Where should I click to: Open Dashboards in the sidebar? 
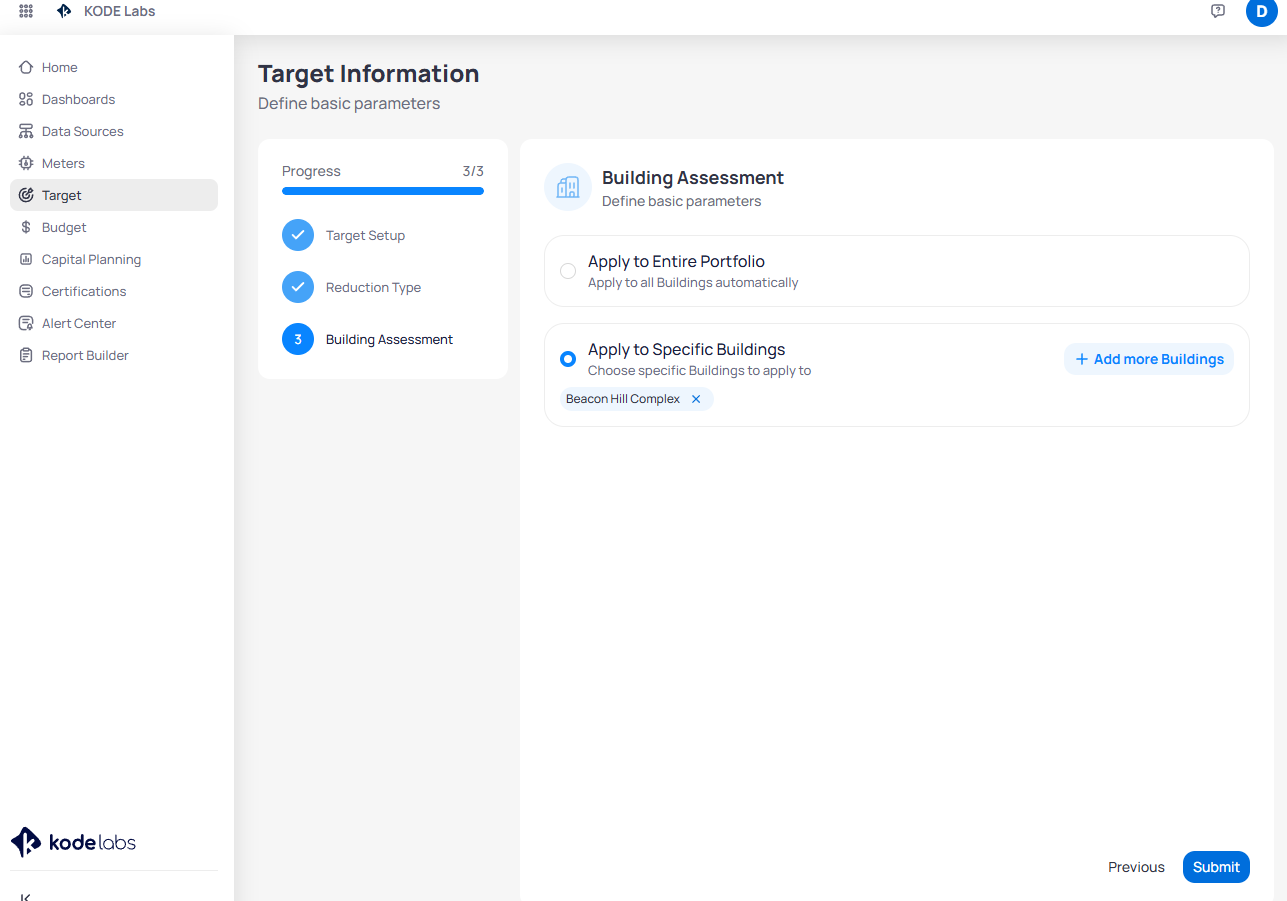114,99
